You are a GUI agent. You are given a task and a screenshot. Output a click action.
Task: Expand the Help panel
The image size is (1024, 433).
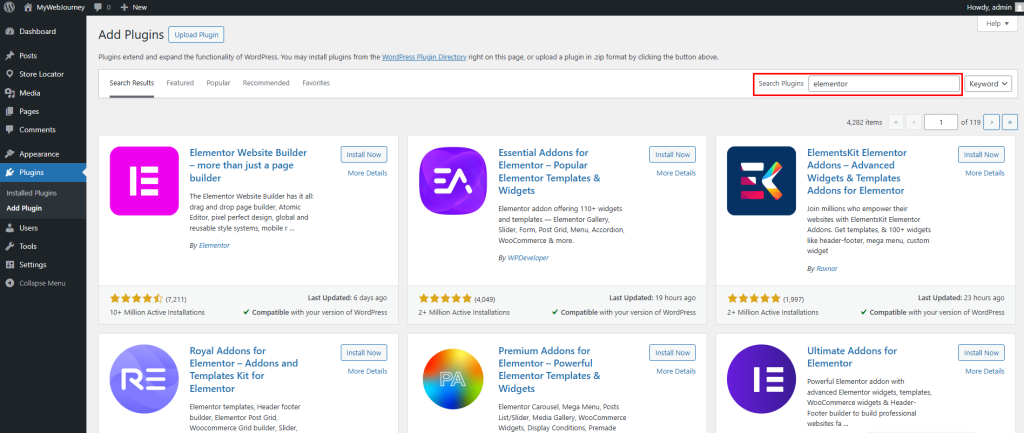997,24
